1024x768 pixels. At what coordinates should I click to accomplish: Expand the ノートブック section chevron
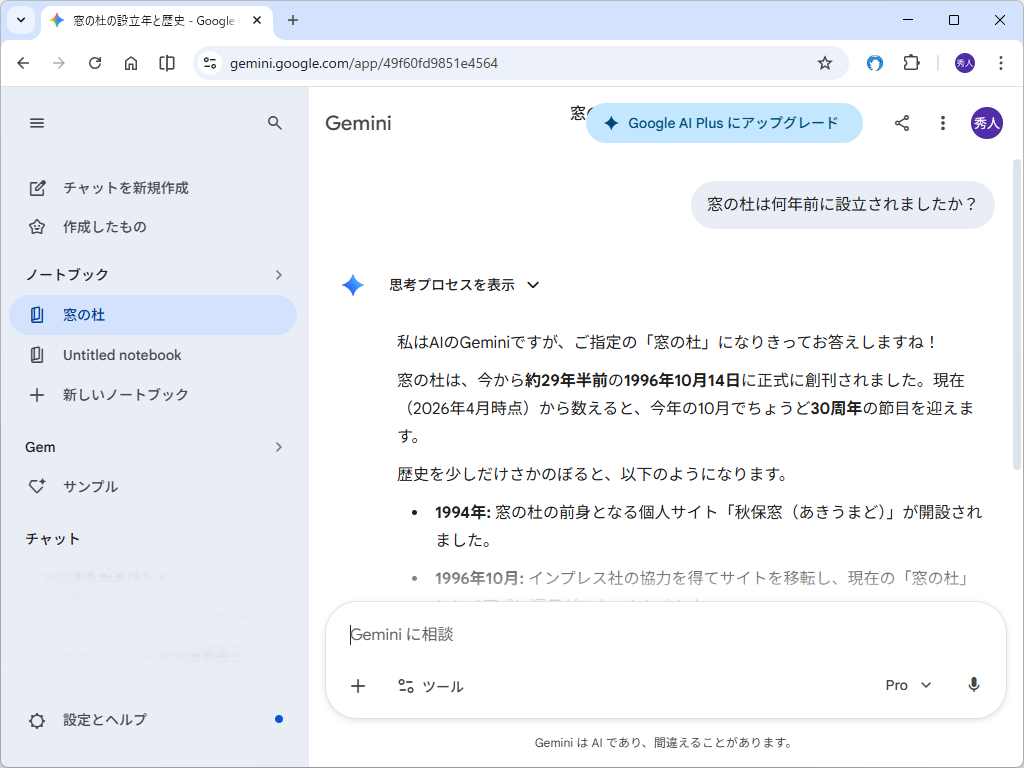pos(279,274)
